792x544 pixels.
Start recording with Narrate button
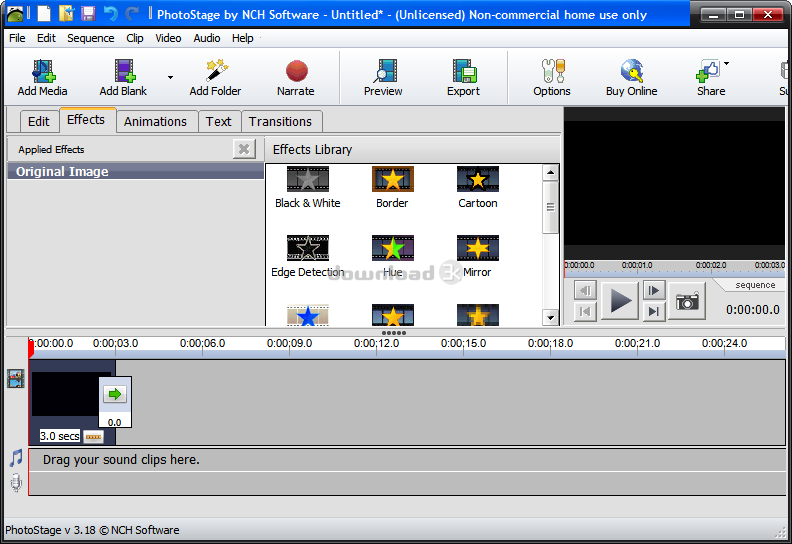point(296,77)
